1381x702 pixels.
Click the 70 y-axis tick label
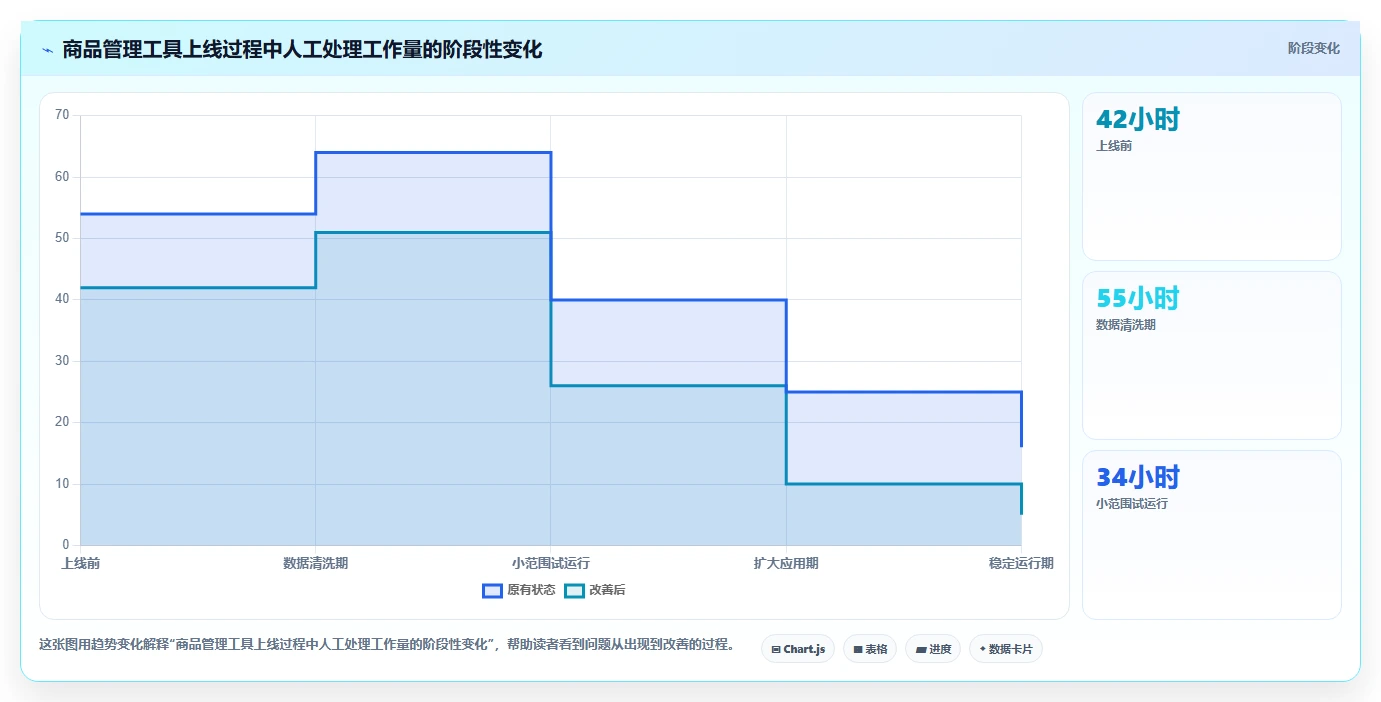click(x=62, y=115)
